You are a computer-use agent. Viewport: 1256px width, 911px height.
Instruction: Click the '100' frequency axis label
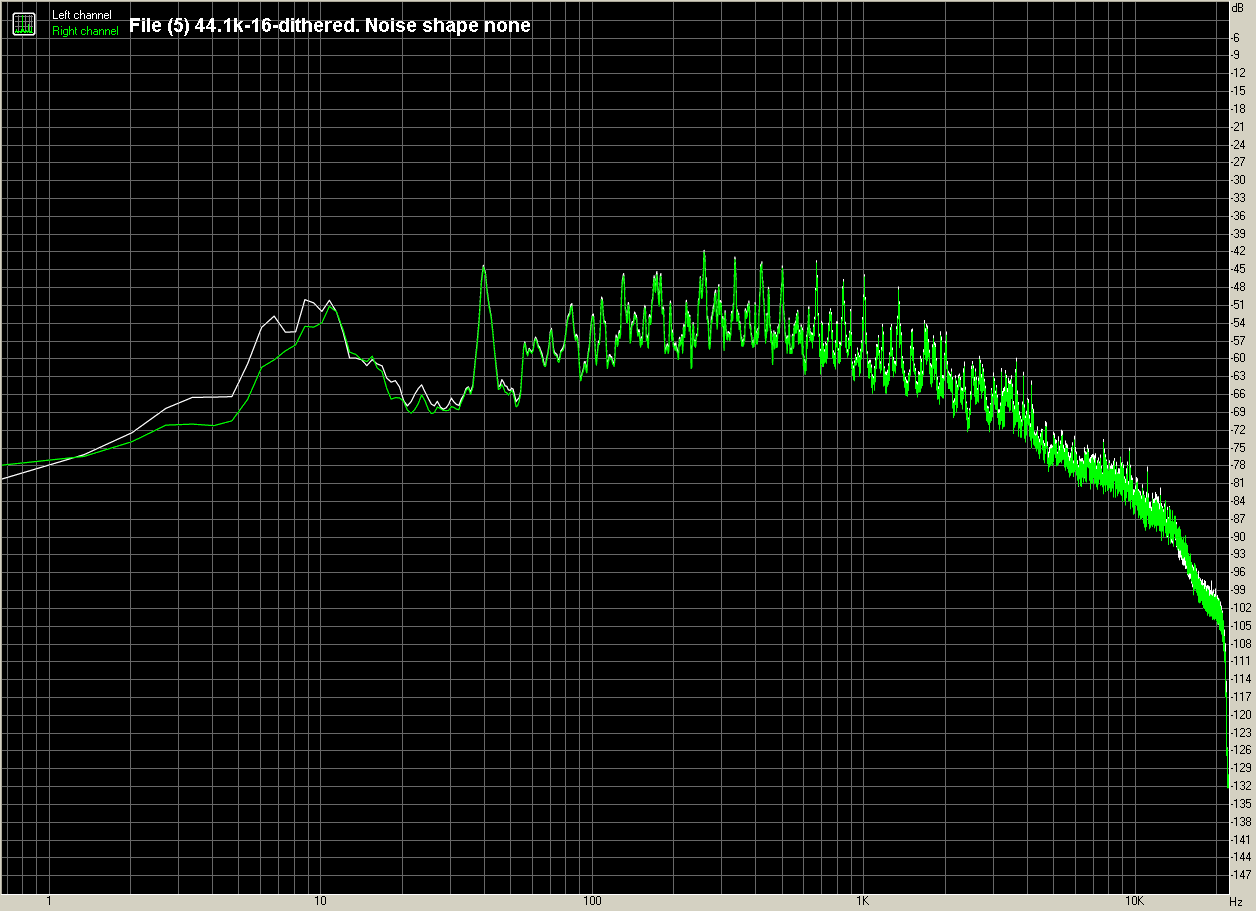pyautogui.click(x=591, y=902)
